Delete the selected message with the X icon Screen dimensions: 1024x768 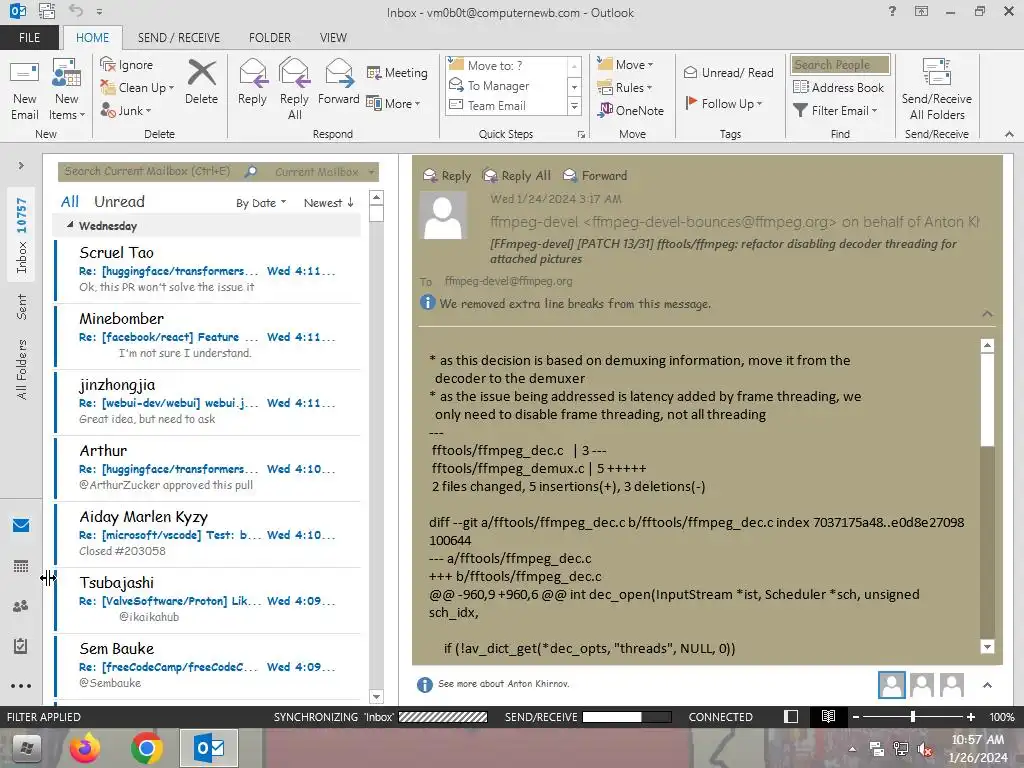(202, 73)
